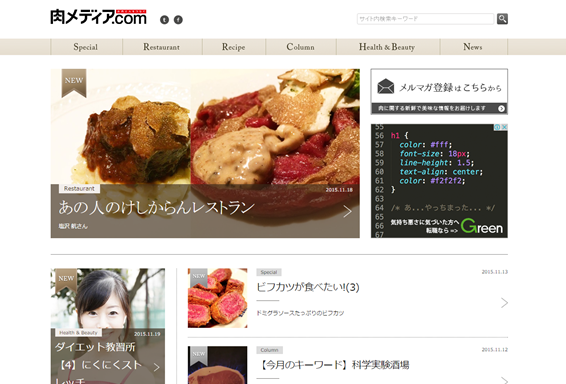Click date 2015.11.12 on column article
The height and width of the screenshot is (384, 566).
coord(495,350)
